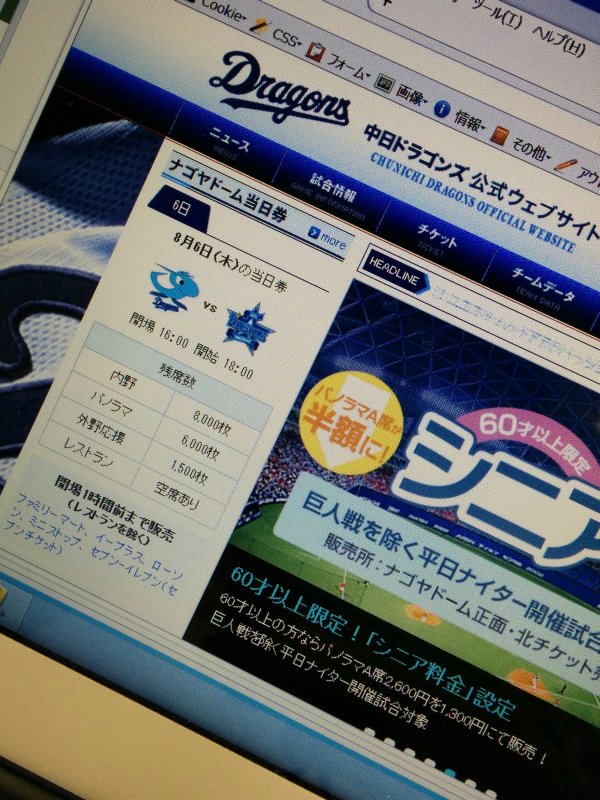Click the 8,000枚 remaining seats cell
Screen dimensions: 600x800
(x=212, y=421)
